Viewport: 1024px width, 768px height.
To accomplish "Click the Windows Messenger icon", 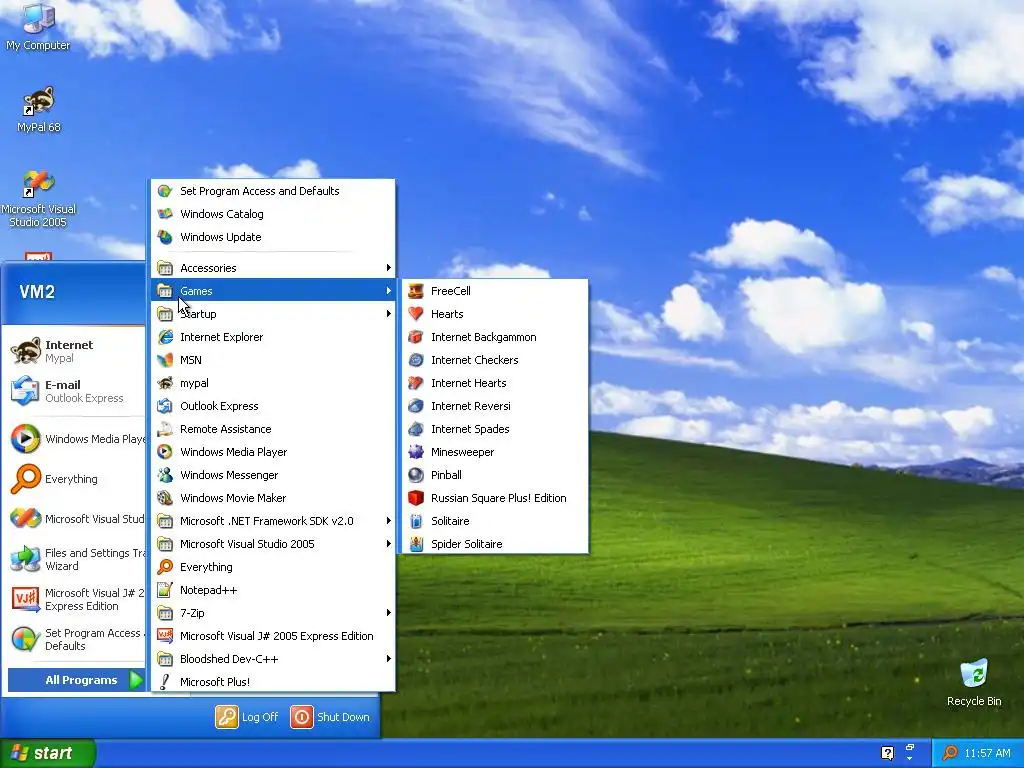I will point(165,475).
